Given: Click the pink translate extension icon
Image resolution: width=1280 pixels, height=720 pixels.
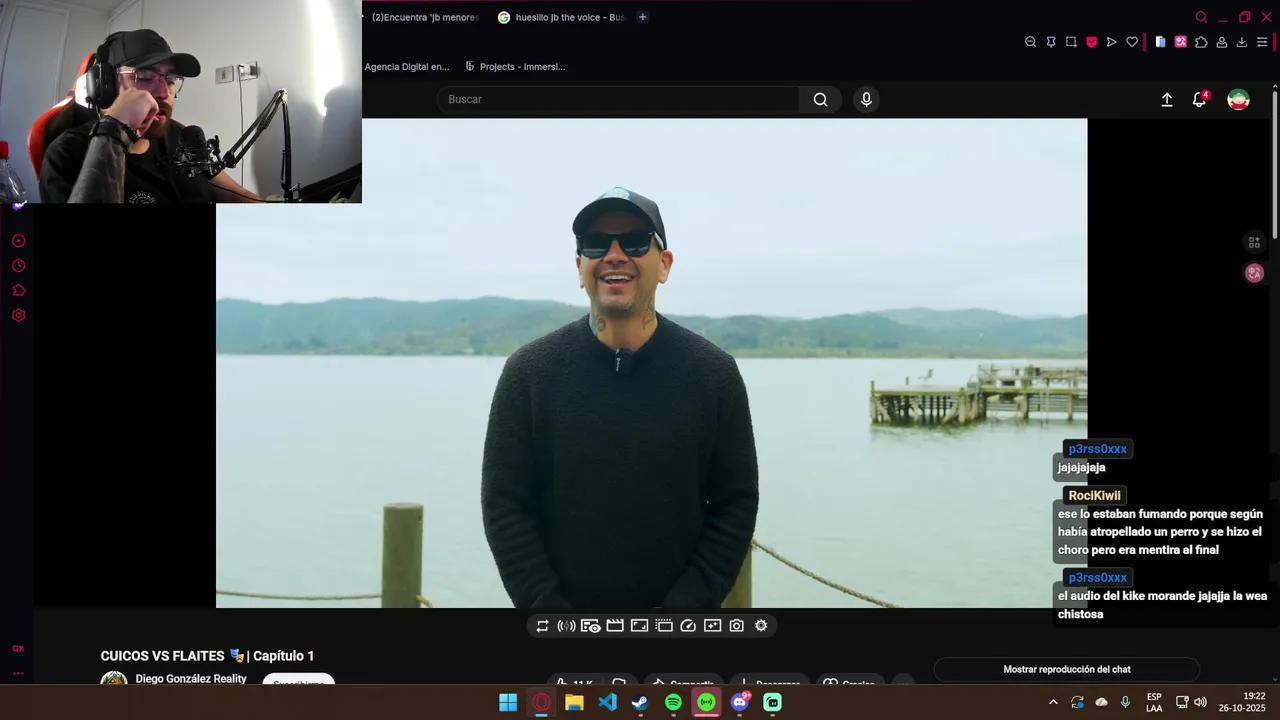Looking at the screenshot, I should 1181,42.
